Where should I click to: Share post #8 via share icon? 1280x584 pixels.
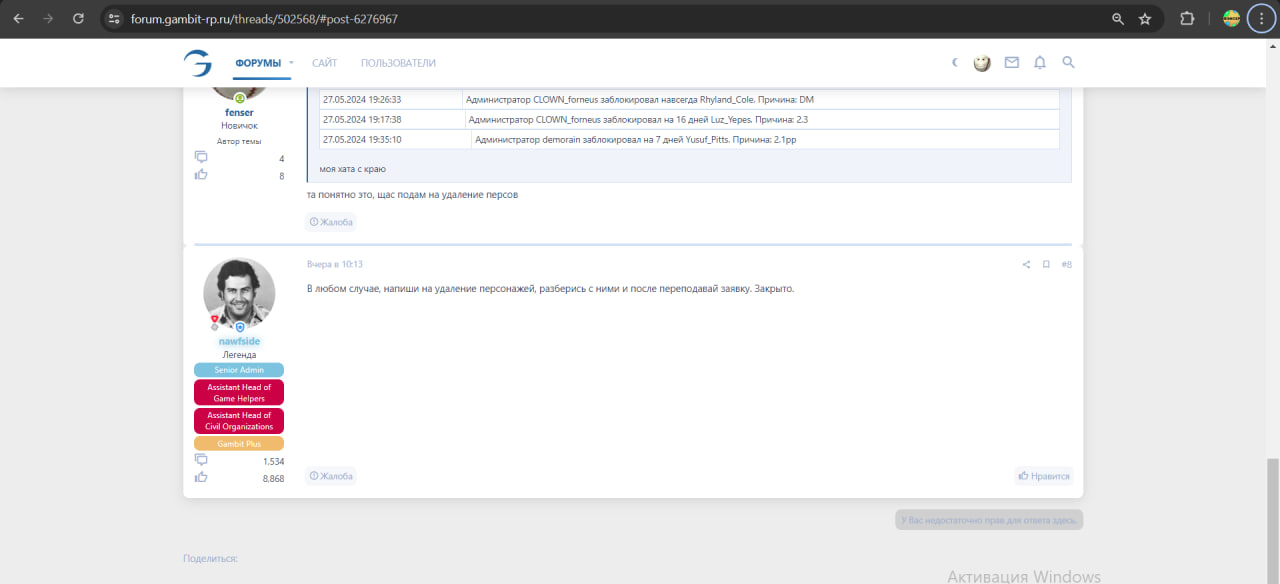coord(1026,265)
